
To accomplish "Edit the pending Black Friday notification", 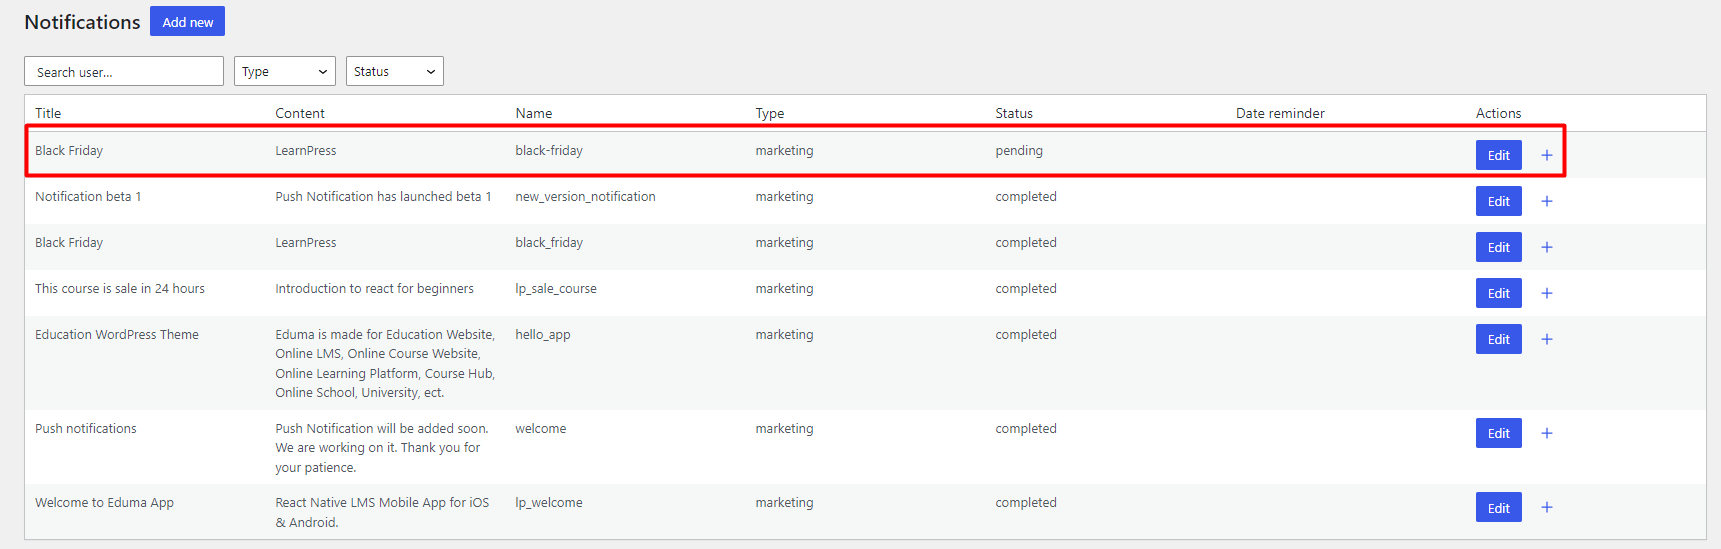I will point(1499,155).
